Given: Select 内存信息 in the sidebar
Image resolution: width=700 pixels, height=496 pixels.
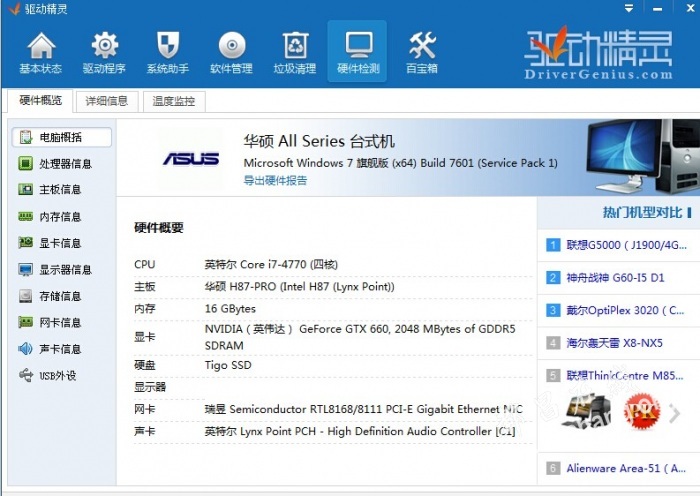Looking at the screenshot, I should pos(62,217).
